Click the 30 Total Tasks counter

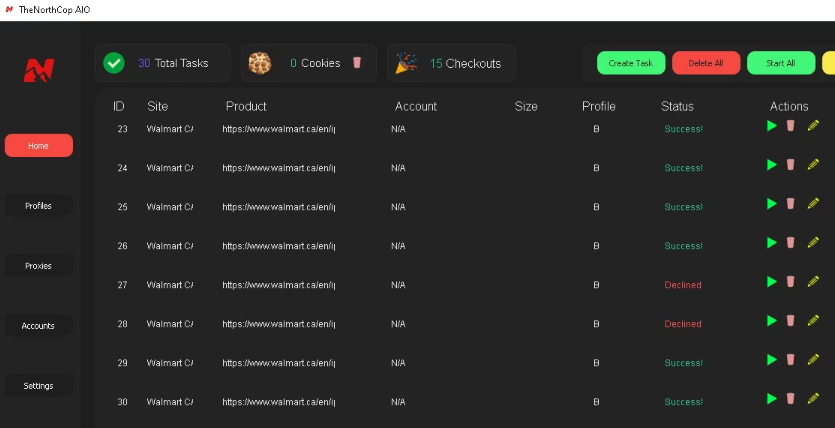pos(173,63)
